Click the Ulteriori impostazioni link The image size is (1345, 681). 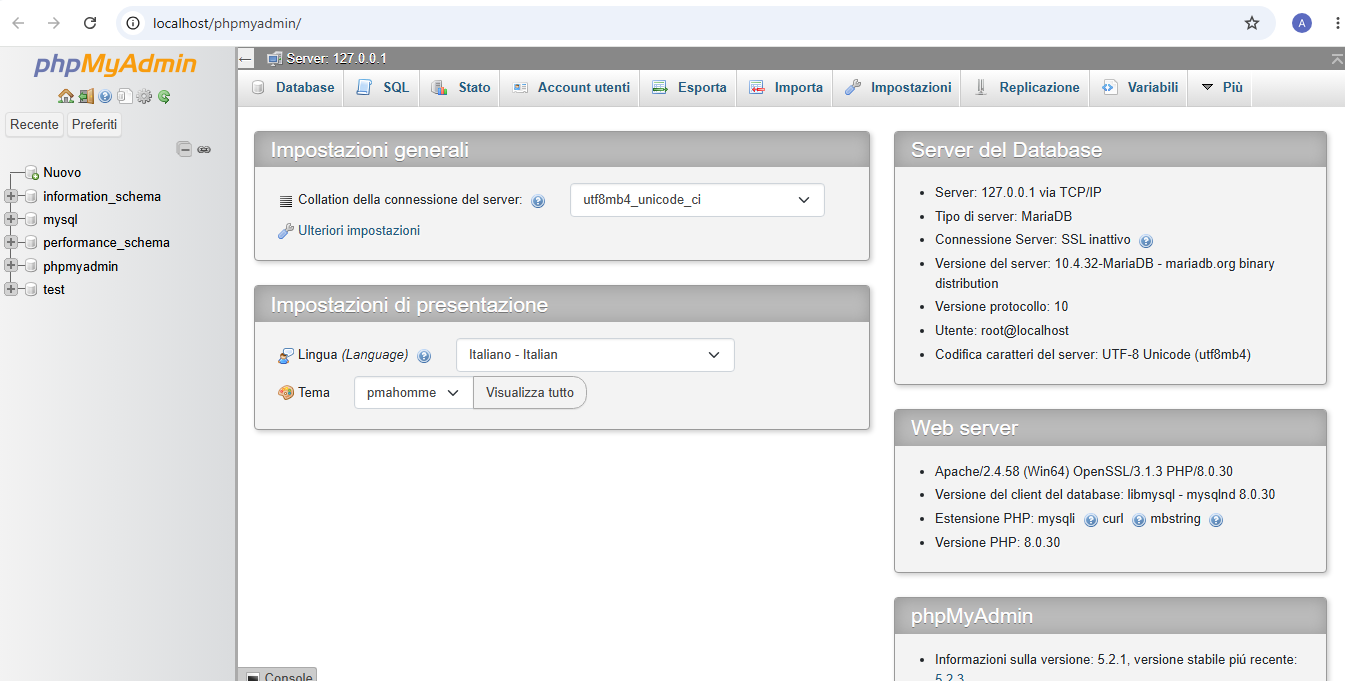pyautogui.click(x=359, y=230)
